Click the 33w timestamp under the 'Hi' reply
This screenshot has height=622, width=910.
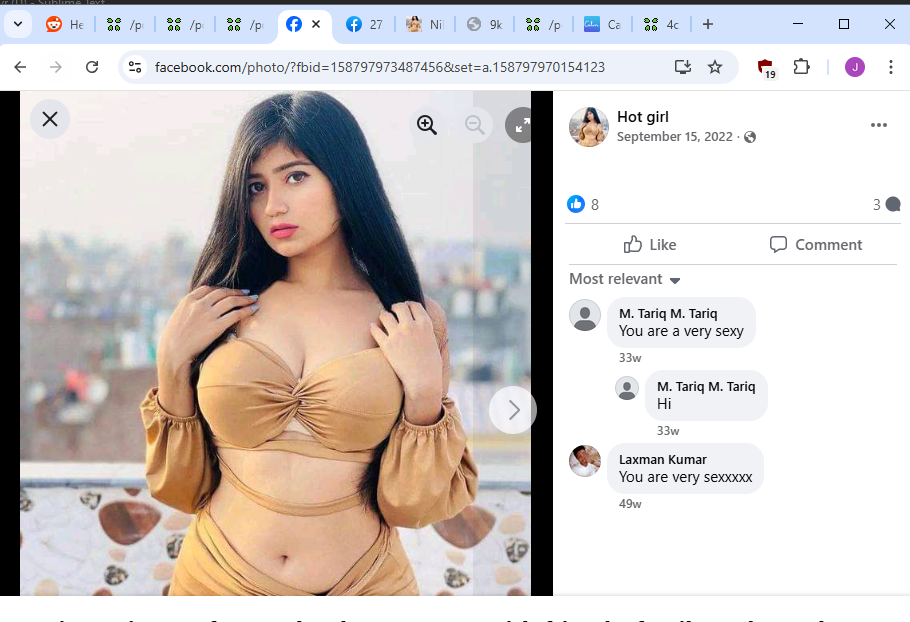pyautogui.click(x=668, y=431)
